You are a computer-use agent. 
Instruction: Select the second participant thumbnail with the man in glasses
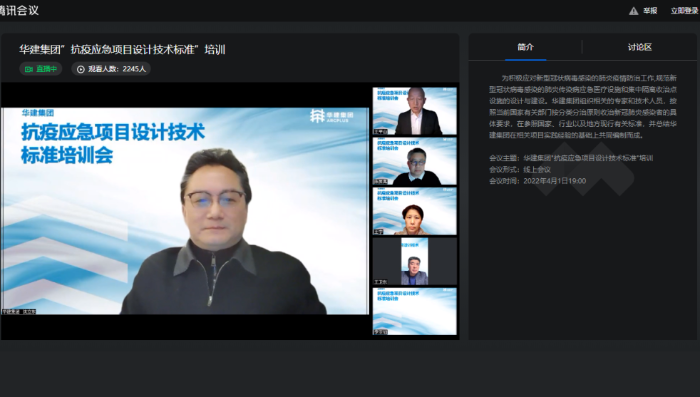415,161
